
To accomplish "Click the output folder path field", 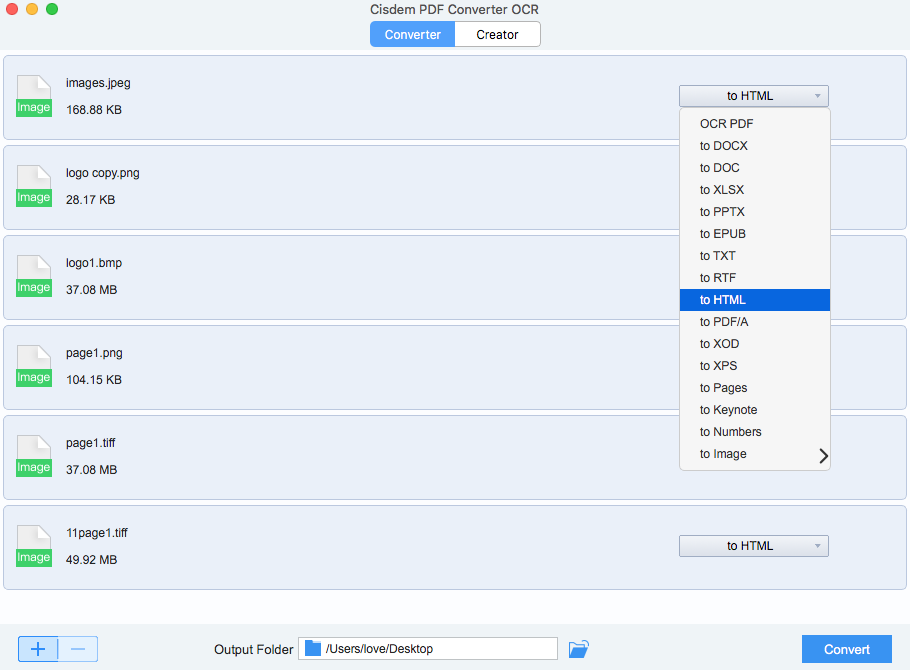I will click(x=428, y=649).
